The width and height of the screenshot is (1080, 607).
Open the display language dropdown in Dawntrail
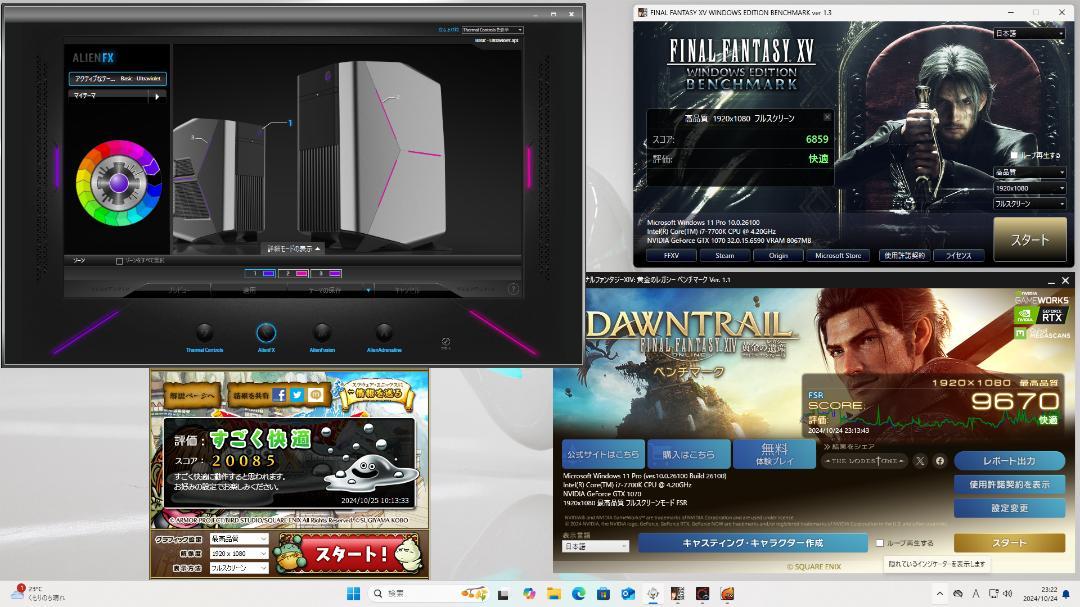(595, 546)
